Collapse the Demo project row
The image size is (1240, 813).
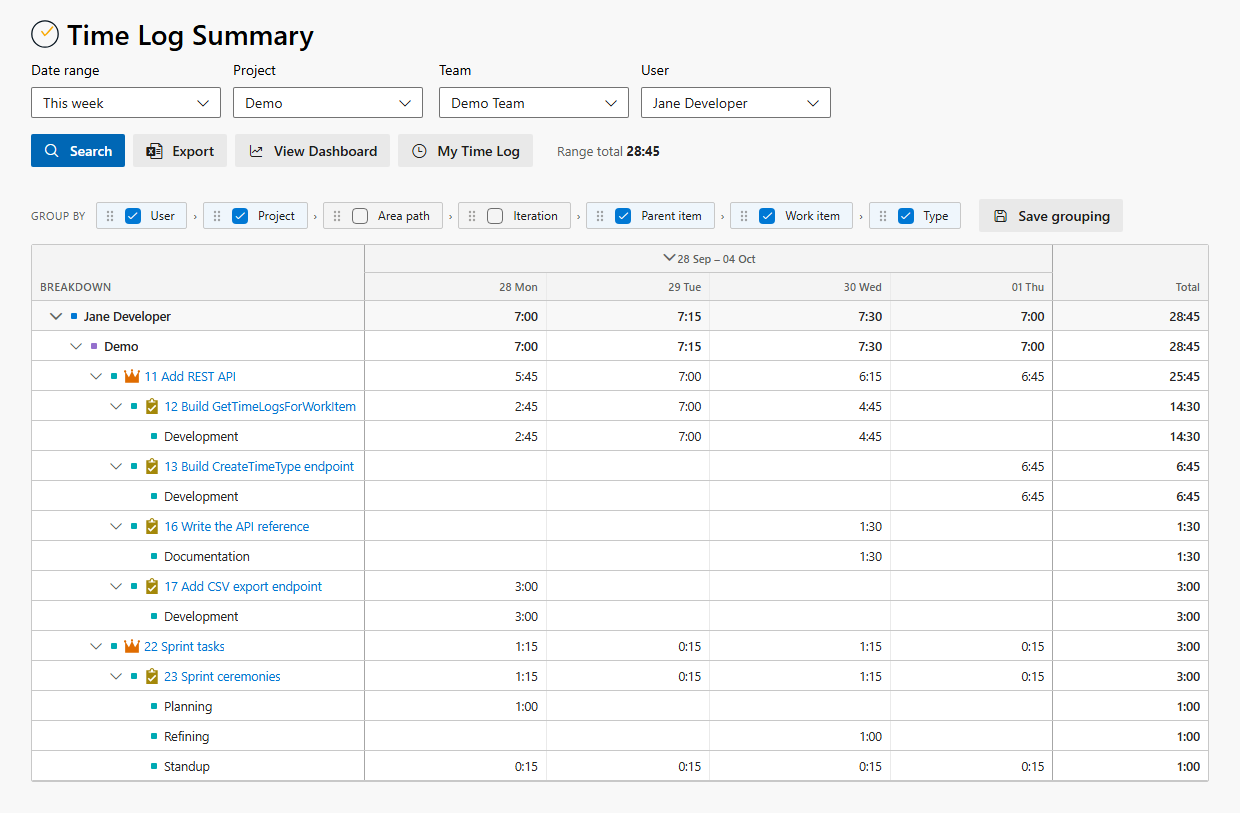(x=76, y=347)
